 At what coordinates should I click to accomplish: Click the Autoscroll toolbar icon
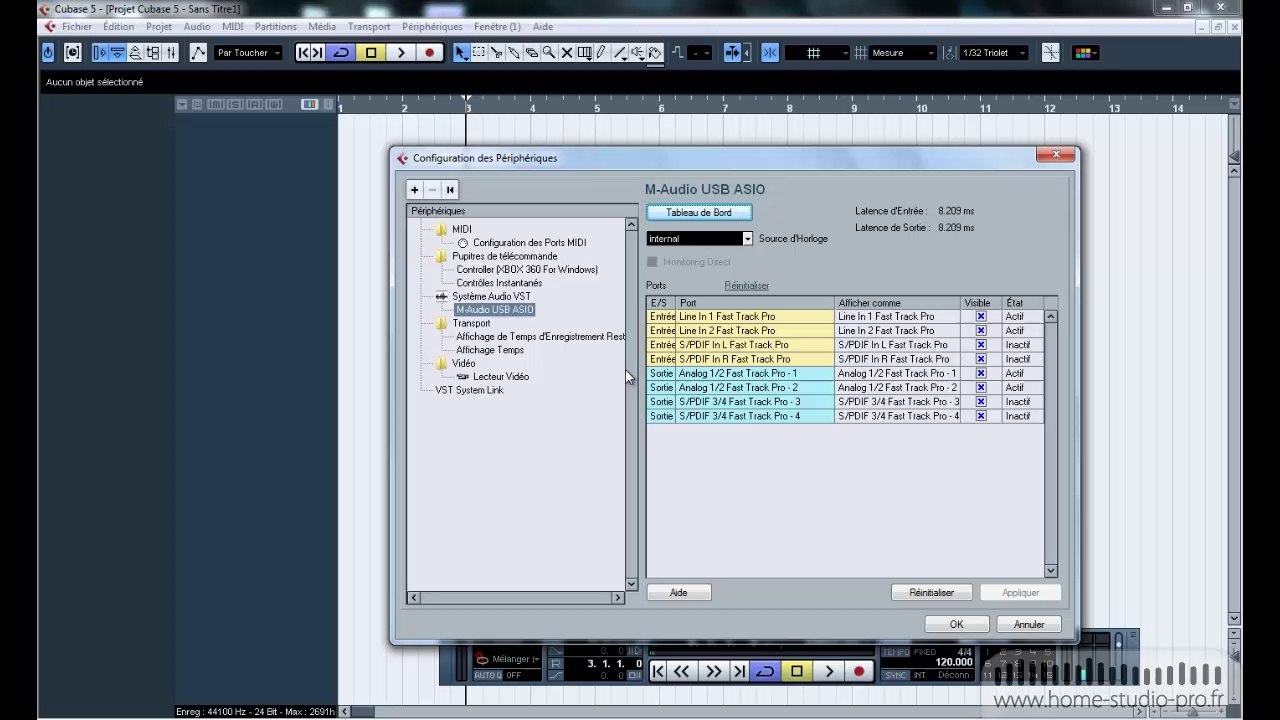733,53
